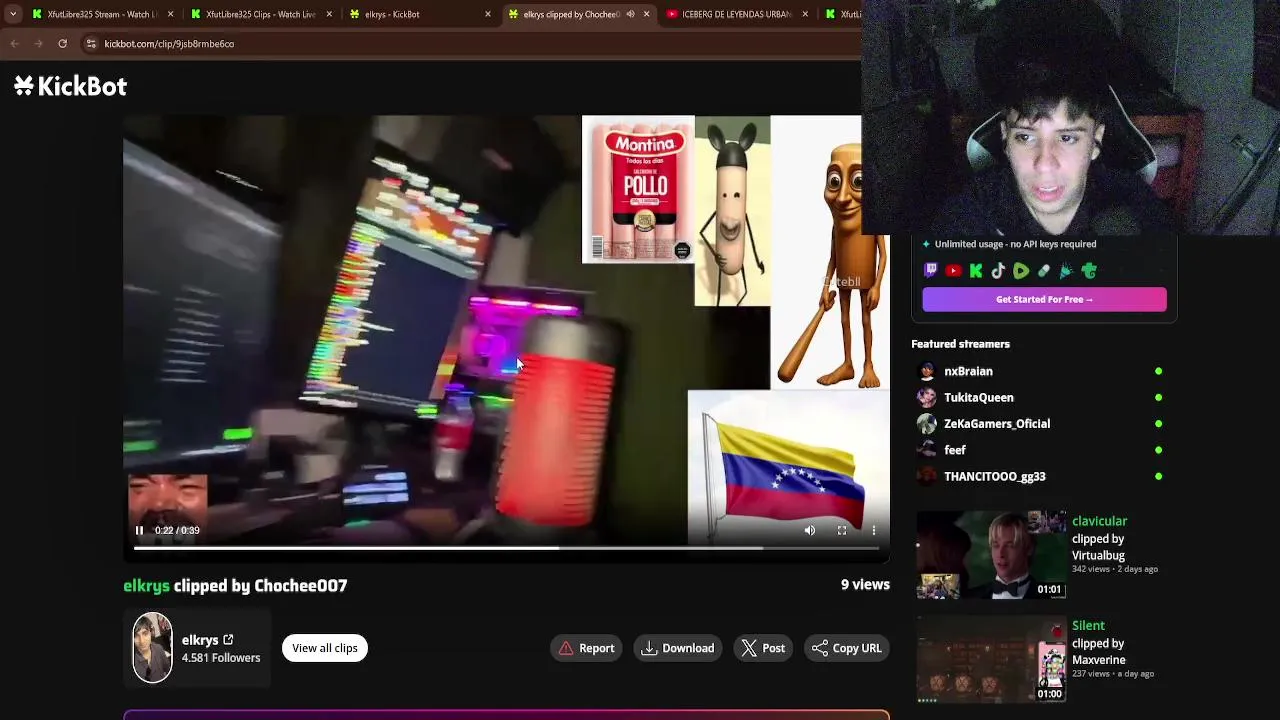Close the elkrys - KickBot tab
Image resolution: width=1280 pixels, height=720 pixels.
488,14
